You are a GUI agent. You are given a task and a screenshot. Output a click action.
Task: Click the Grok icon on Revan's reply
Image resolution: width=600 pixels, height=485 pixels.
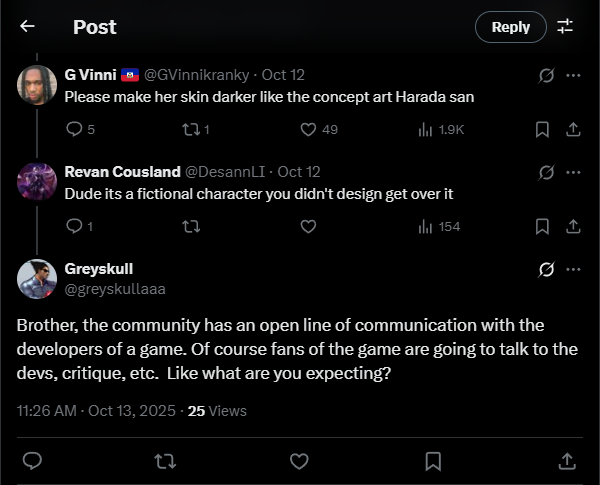coord(546,172)
